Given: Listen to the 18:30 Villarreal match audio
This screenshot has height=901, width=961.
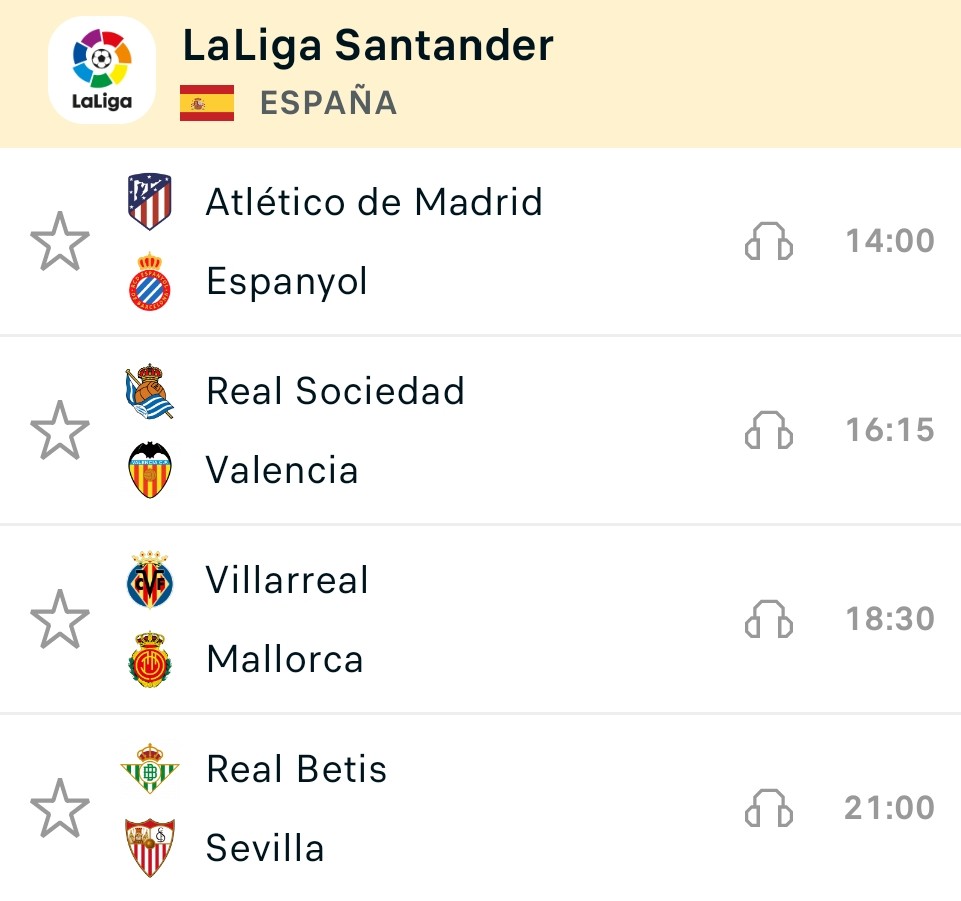Looking at the screenshot, I should [769, 619].
